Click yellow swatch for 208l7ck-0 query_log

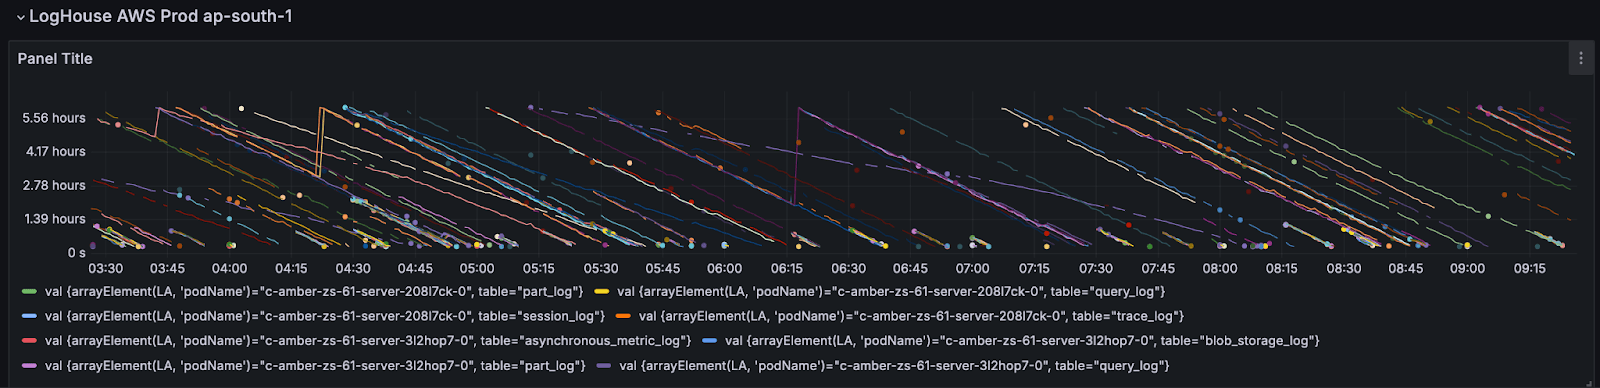coord(601,292)
